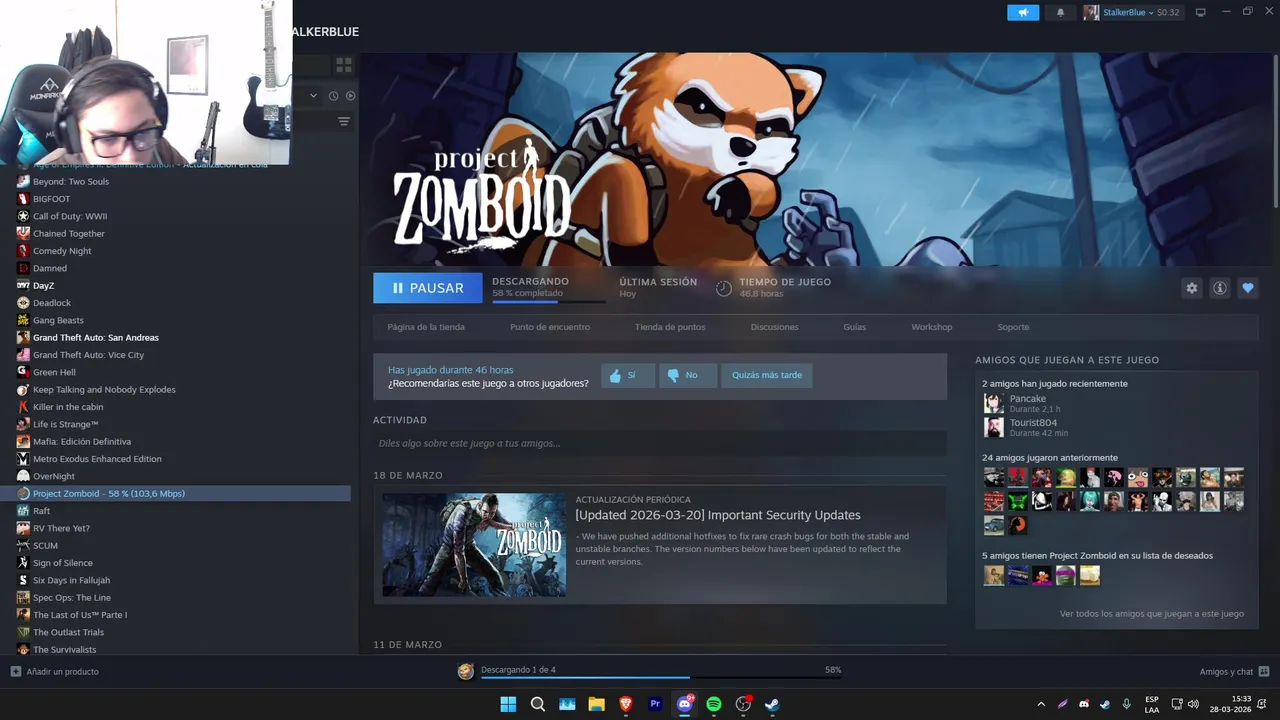The height and width of the screenshot is (720, 1280).
Task: Select Metro Exodus Enhanced Edition
Action: coord(97,459)
